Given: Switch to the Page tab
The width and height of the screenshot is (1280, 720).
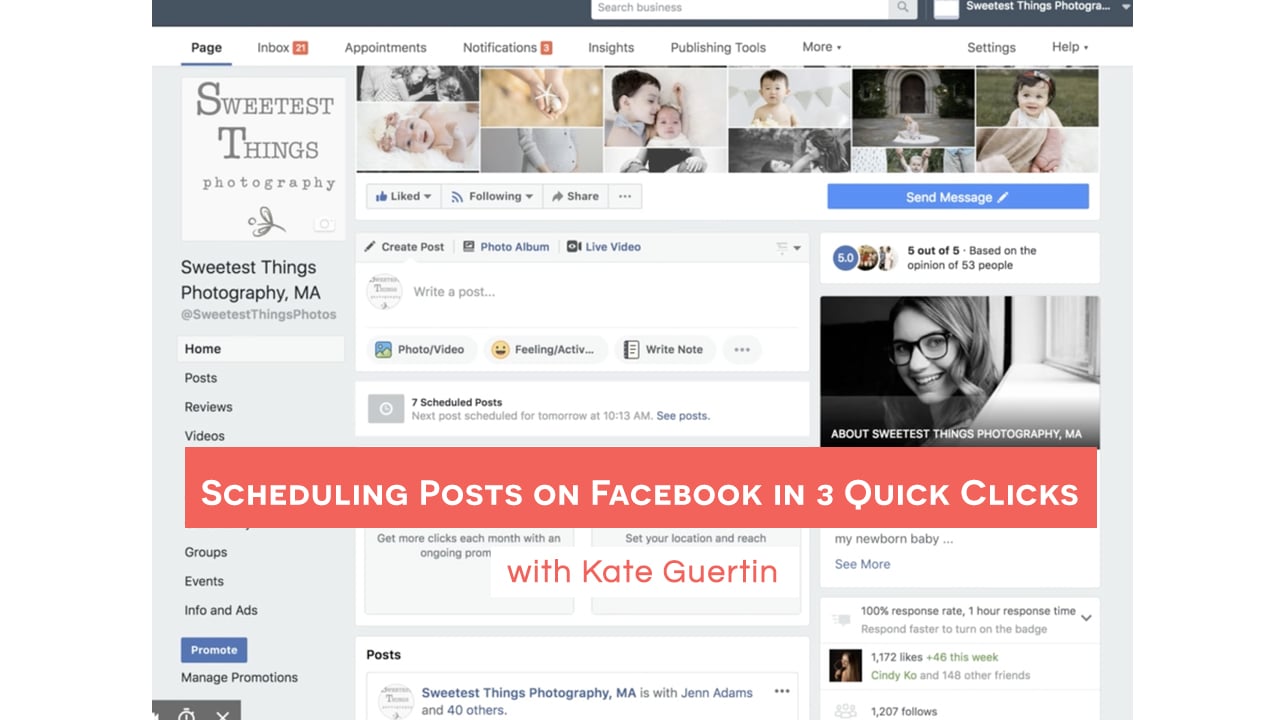Looking at the screenshot, I should point(207,47).
